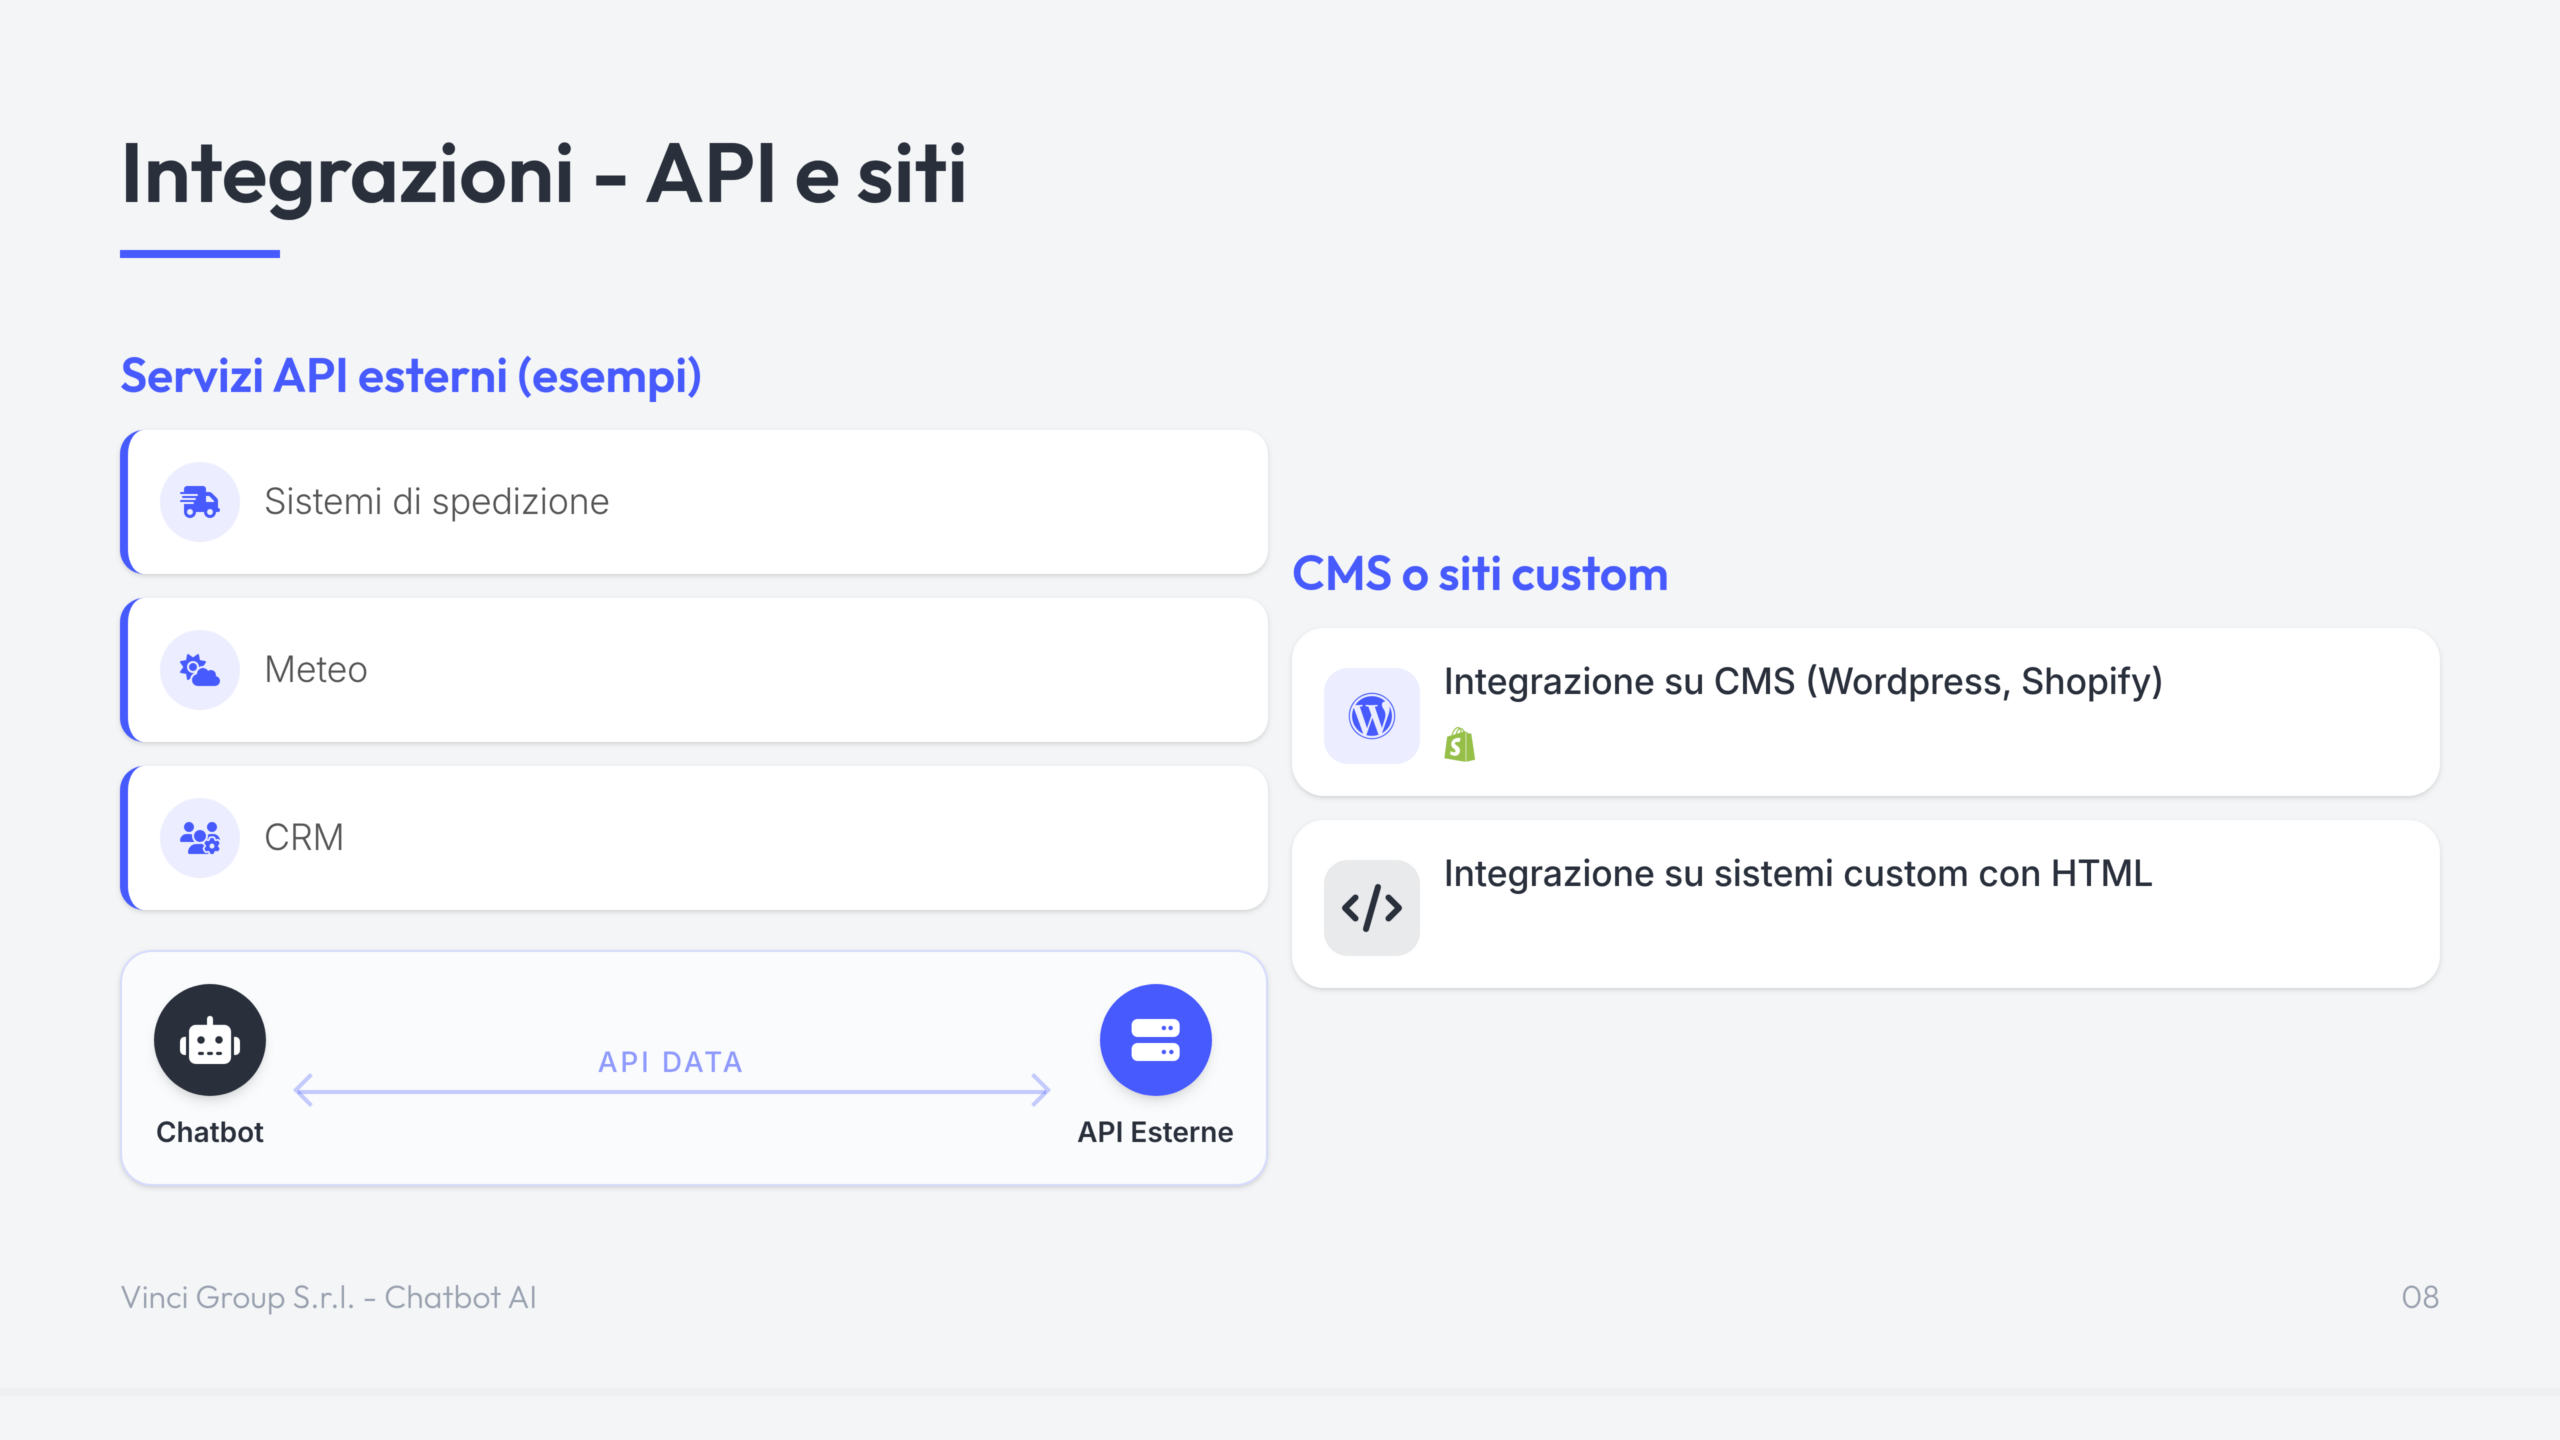Click the CRM users icon

[200, 838]
